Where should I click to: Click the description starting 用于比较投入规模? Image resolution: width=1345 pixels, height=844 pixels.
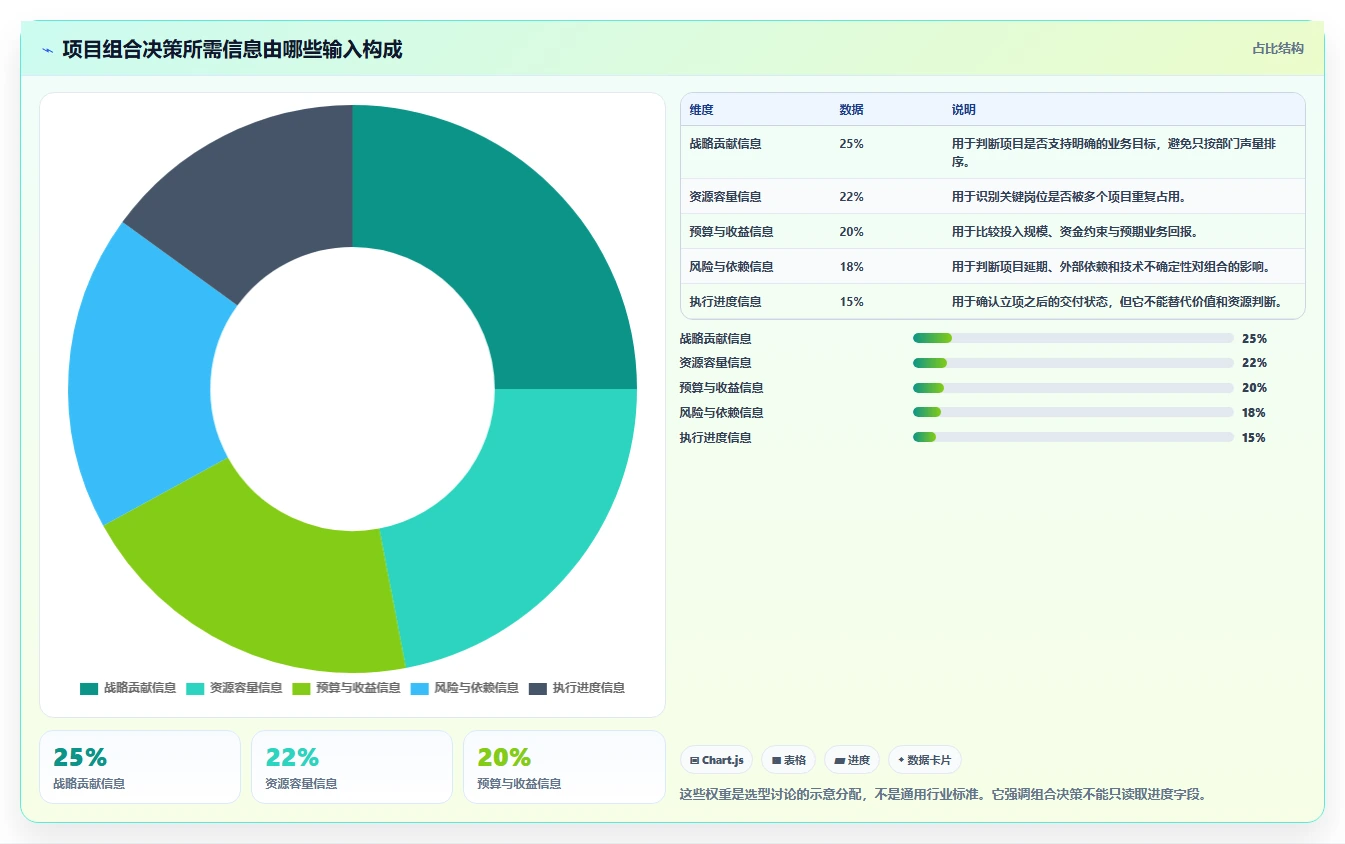pos(1075,232)
